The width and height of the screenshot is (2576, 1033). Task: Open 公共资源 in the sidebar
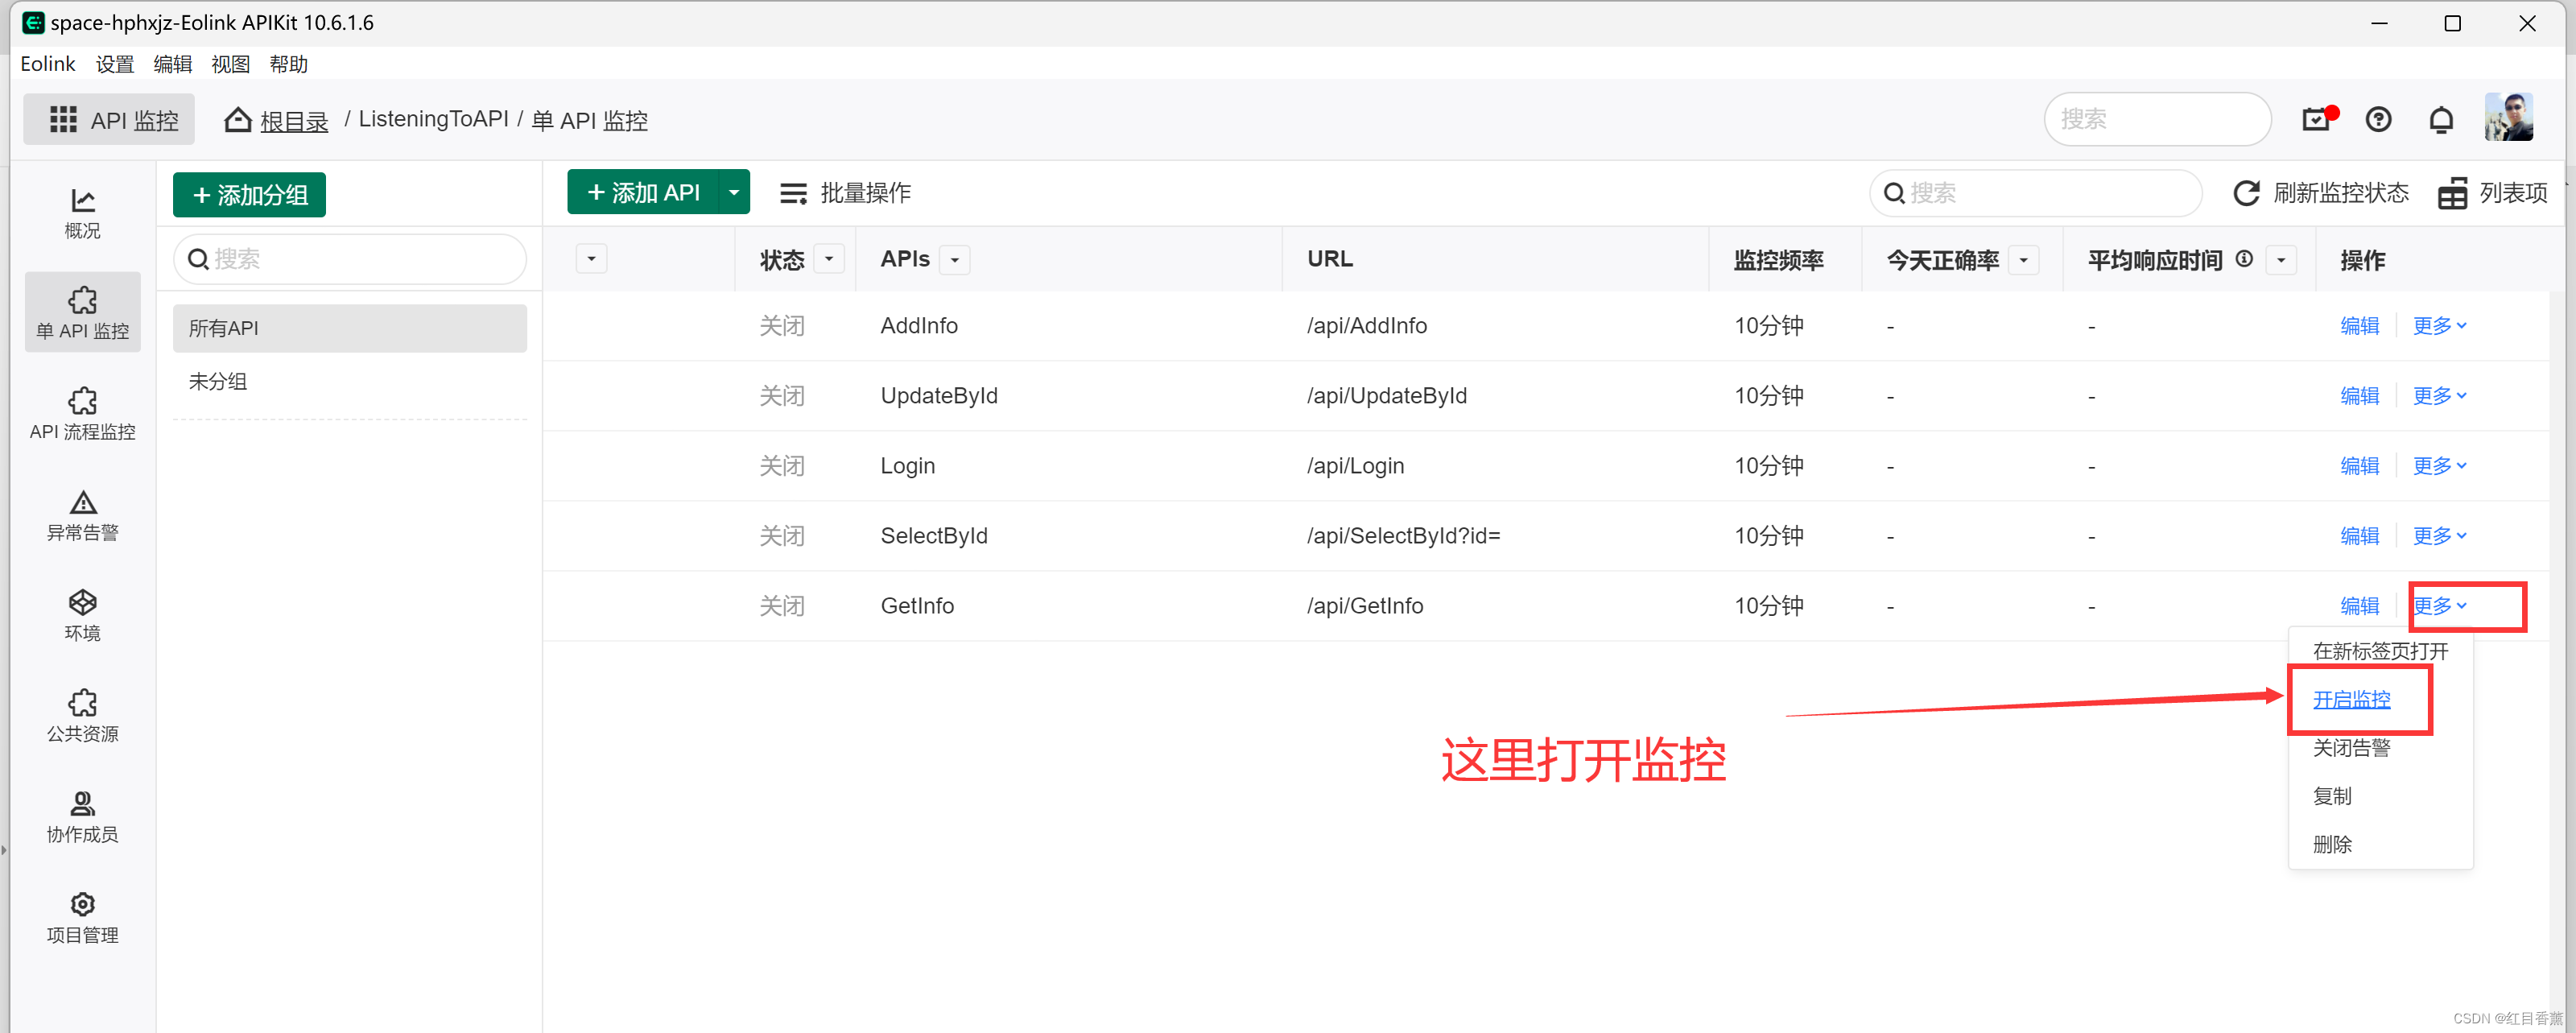[x=82, y=715]
